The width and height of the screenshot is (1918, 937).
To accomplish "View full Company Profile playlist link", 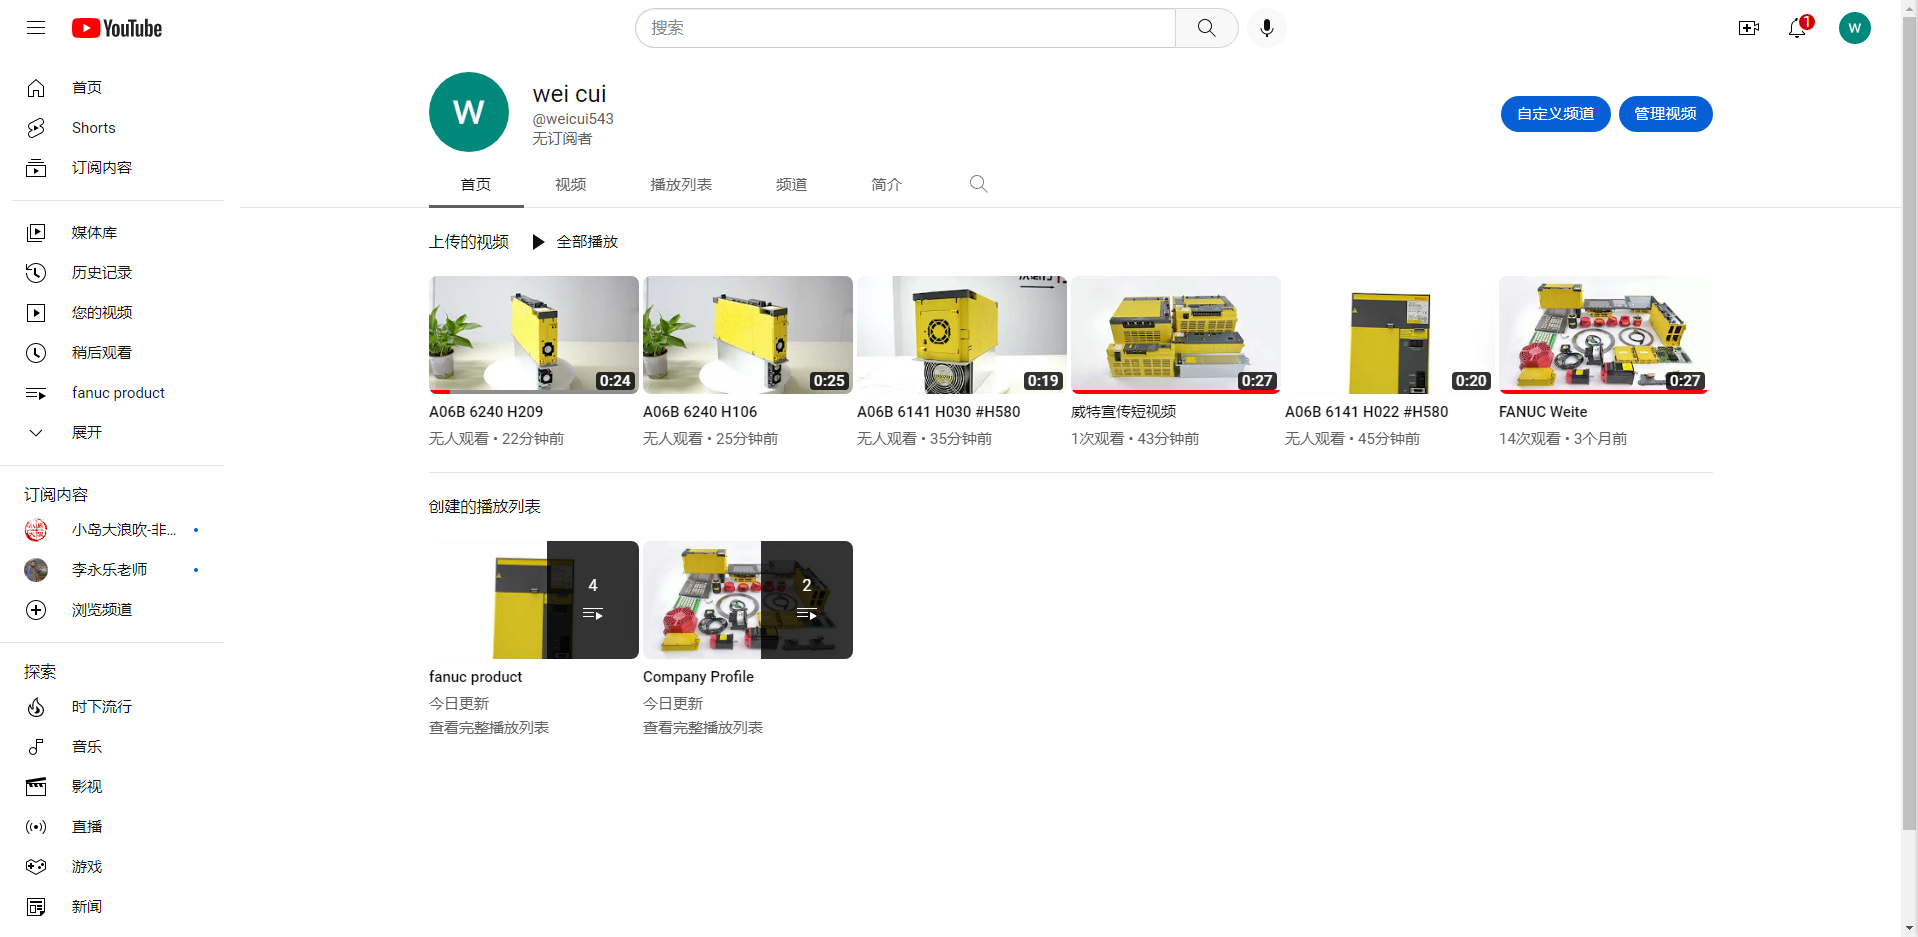I will tap(702, 728).
